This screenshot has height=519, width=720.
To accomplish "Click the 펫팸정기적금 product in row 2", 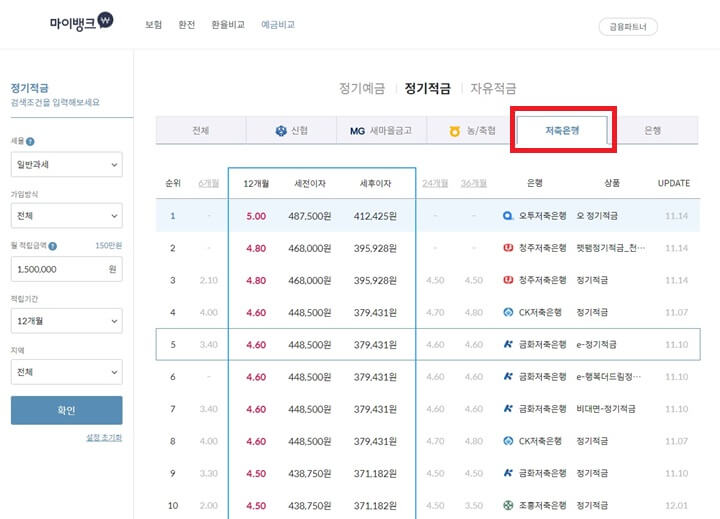I will point(611,248).
